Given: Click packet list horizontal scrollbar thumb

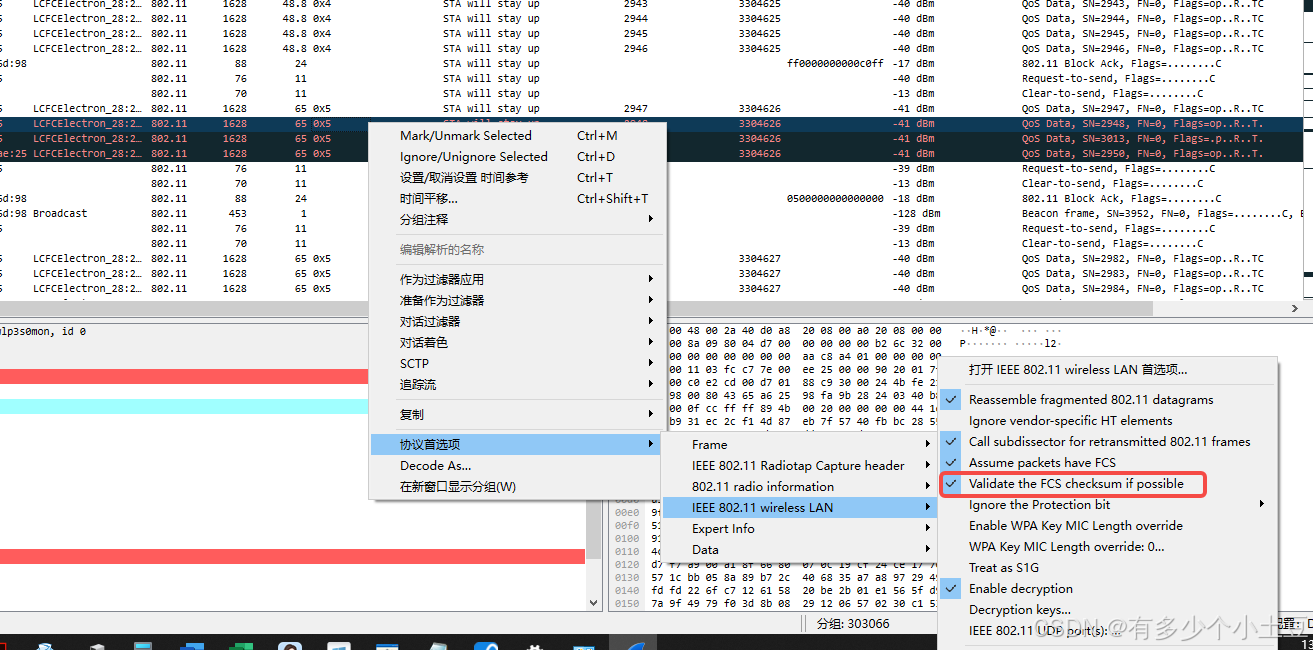Looking at the screenshot, I should point(577,309).
